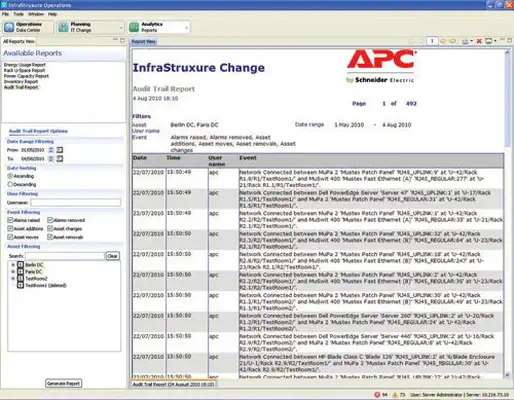Open the Tools menu

pyautogui.click(x=19, y=14)
